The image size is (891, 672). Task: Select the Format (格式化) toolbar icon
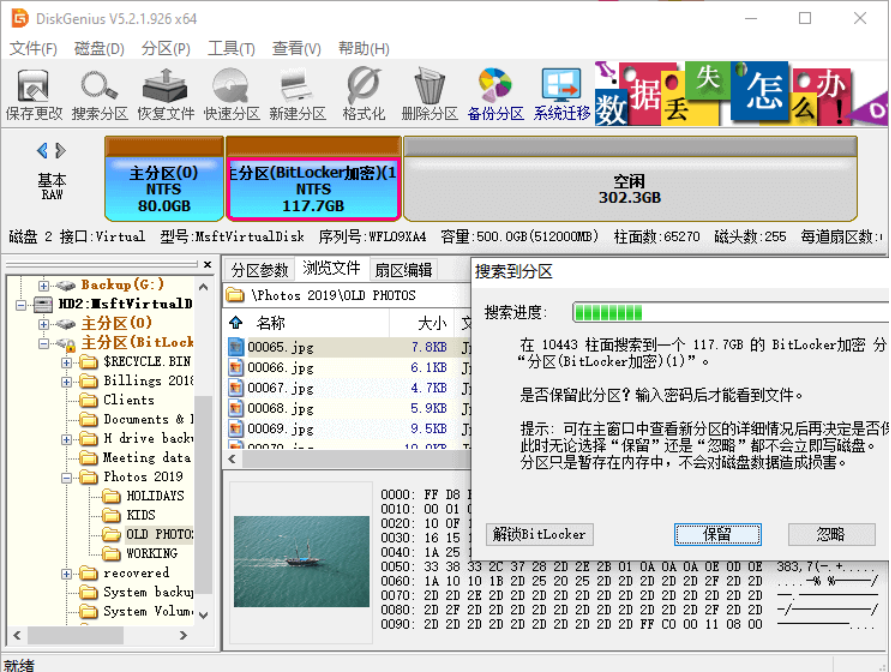[364, 94]
